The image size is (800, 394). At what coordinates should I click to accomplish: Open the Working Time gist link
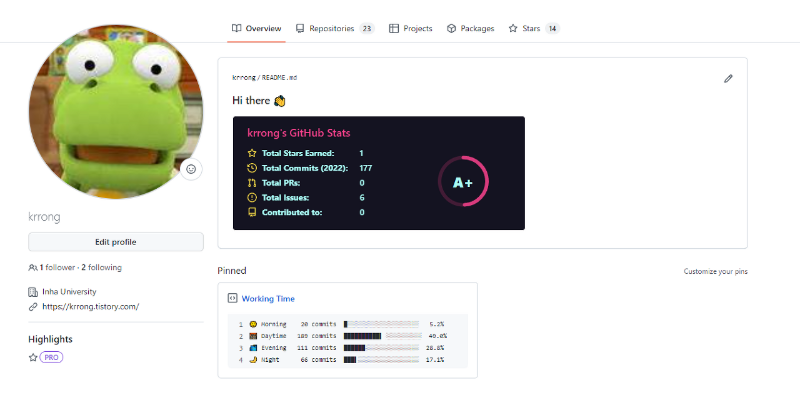pyautogui.click(x=268, y=299)
